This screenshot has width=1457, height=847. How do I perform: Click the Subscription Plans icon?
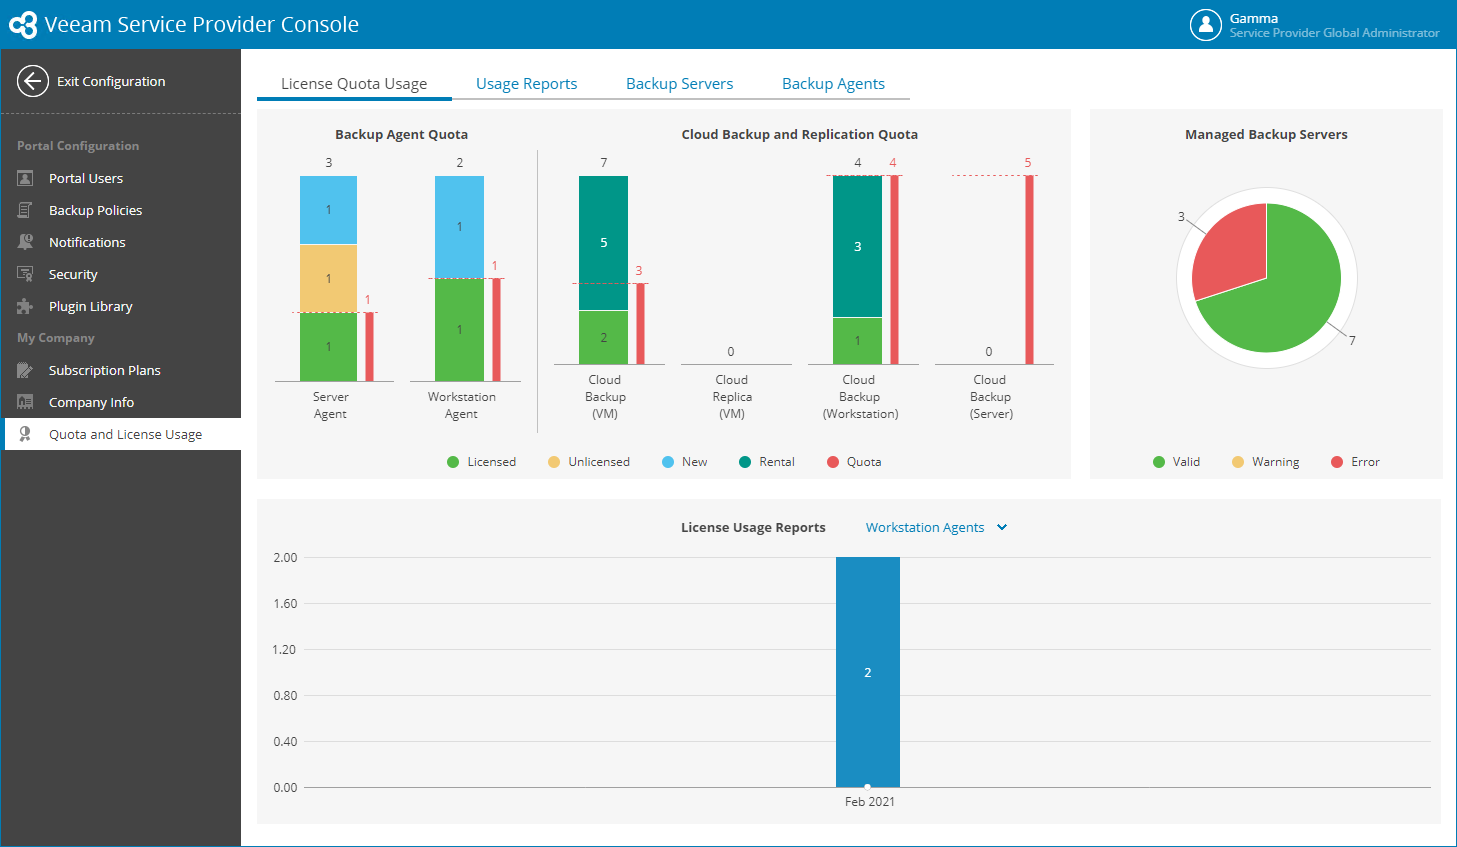point(25,370)
